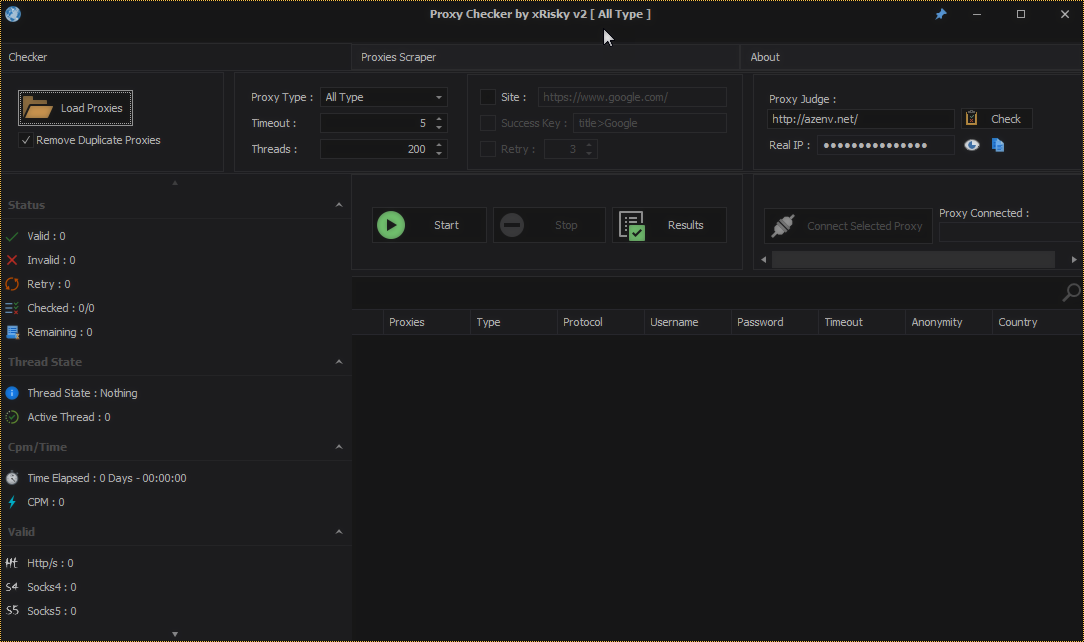Copy the Real IP with the blue copy icon

(x=998, y=145)
